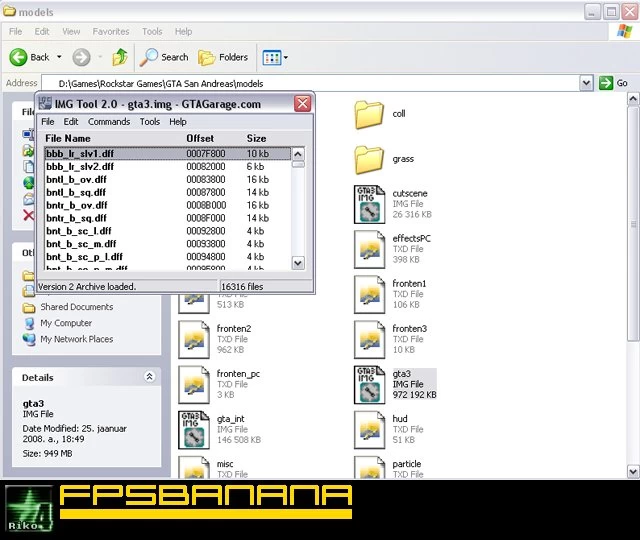Viewport: 640px width, 540px height.
Task: Click the IMG Tool list scroll thumb
Action: point(298,164)
